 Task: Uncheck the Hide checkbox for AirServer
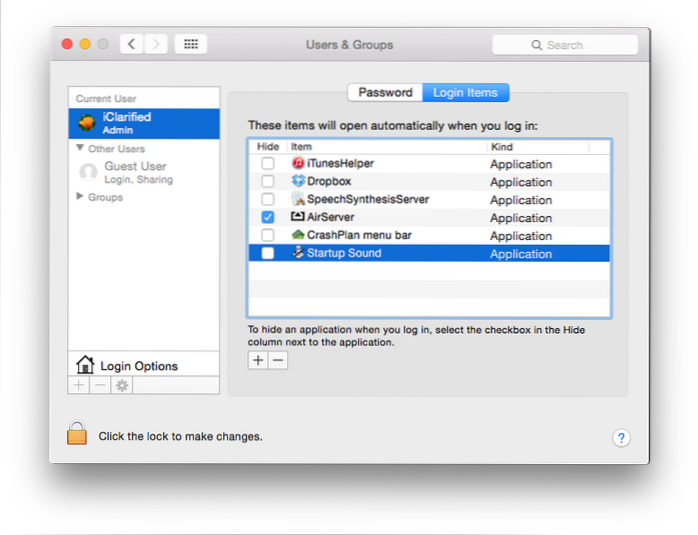267,218
